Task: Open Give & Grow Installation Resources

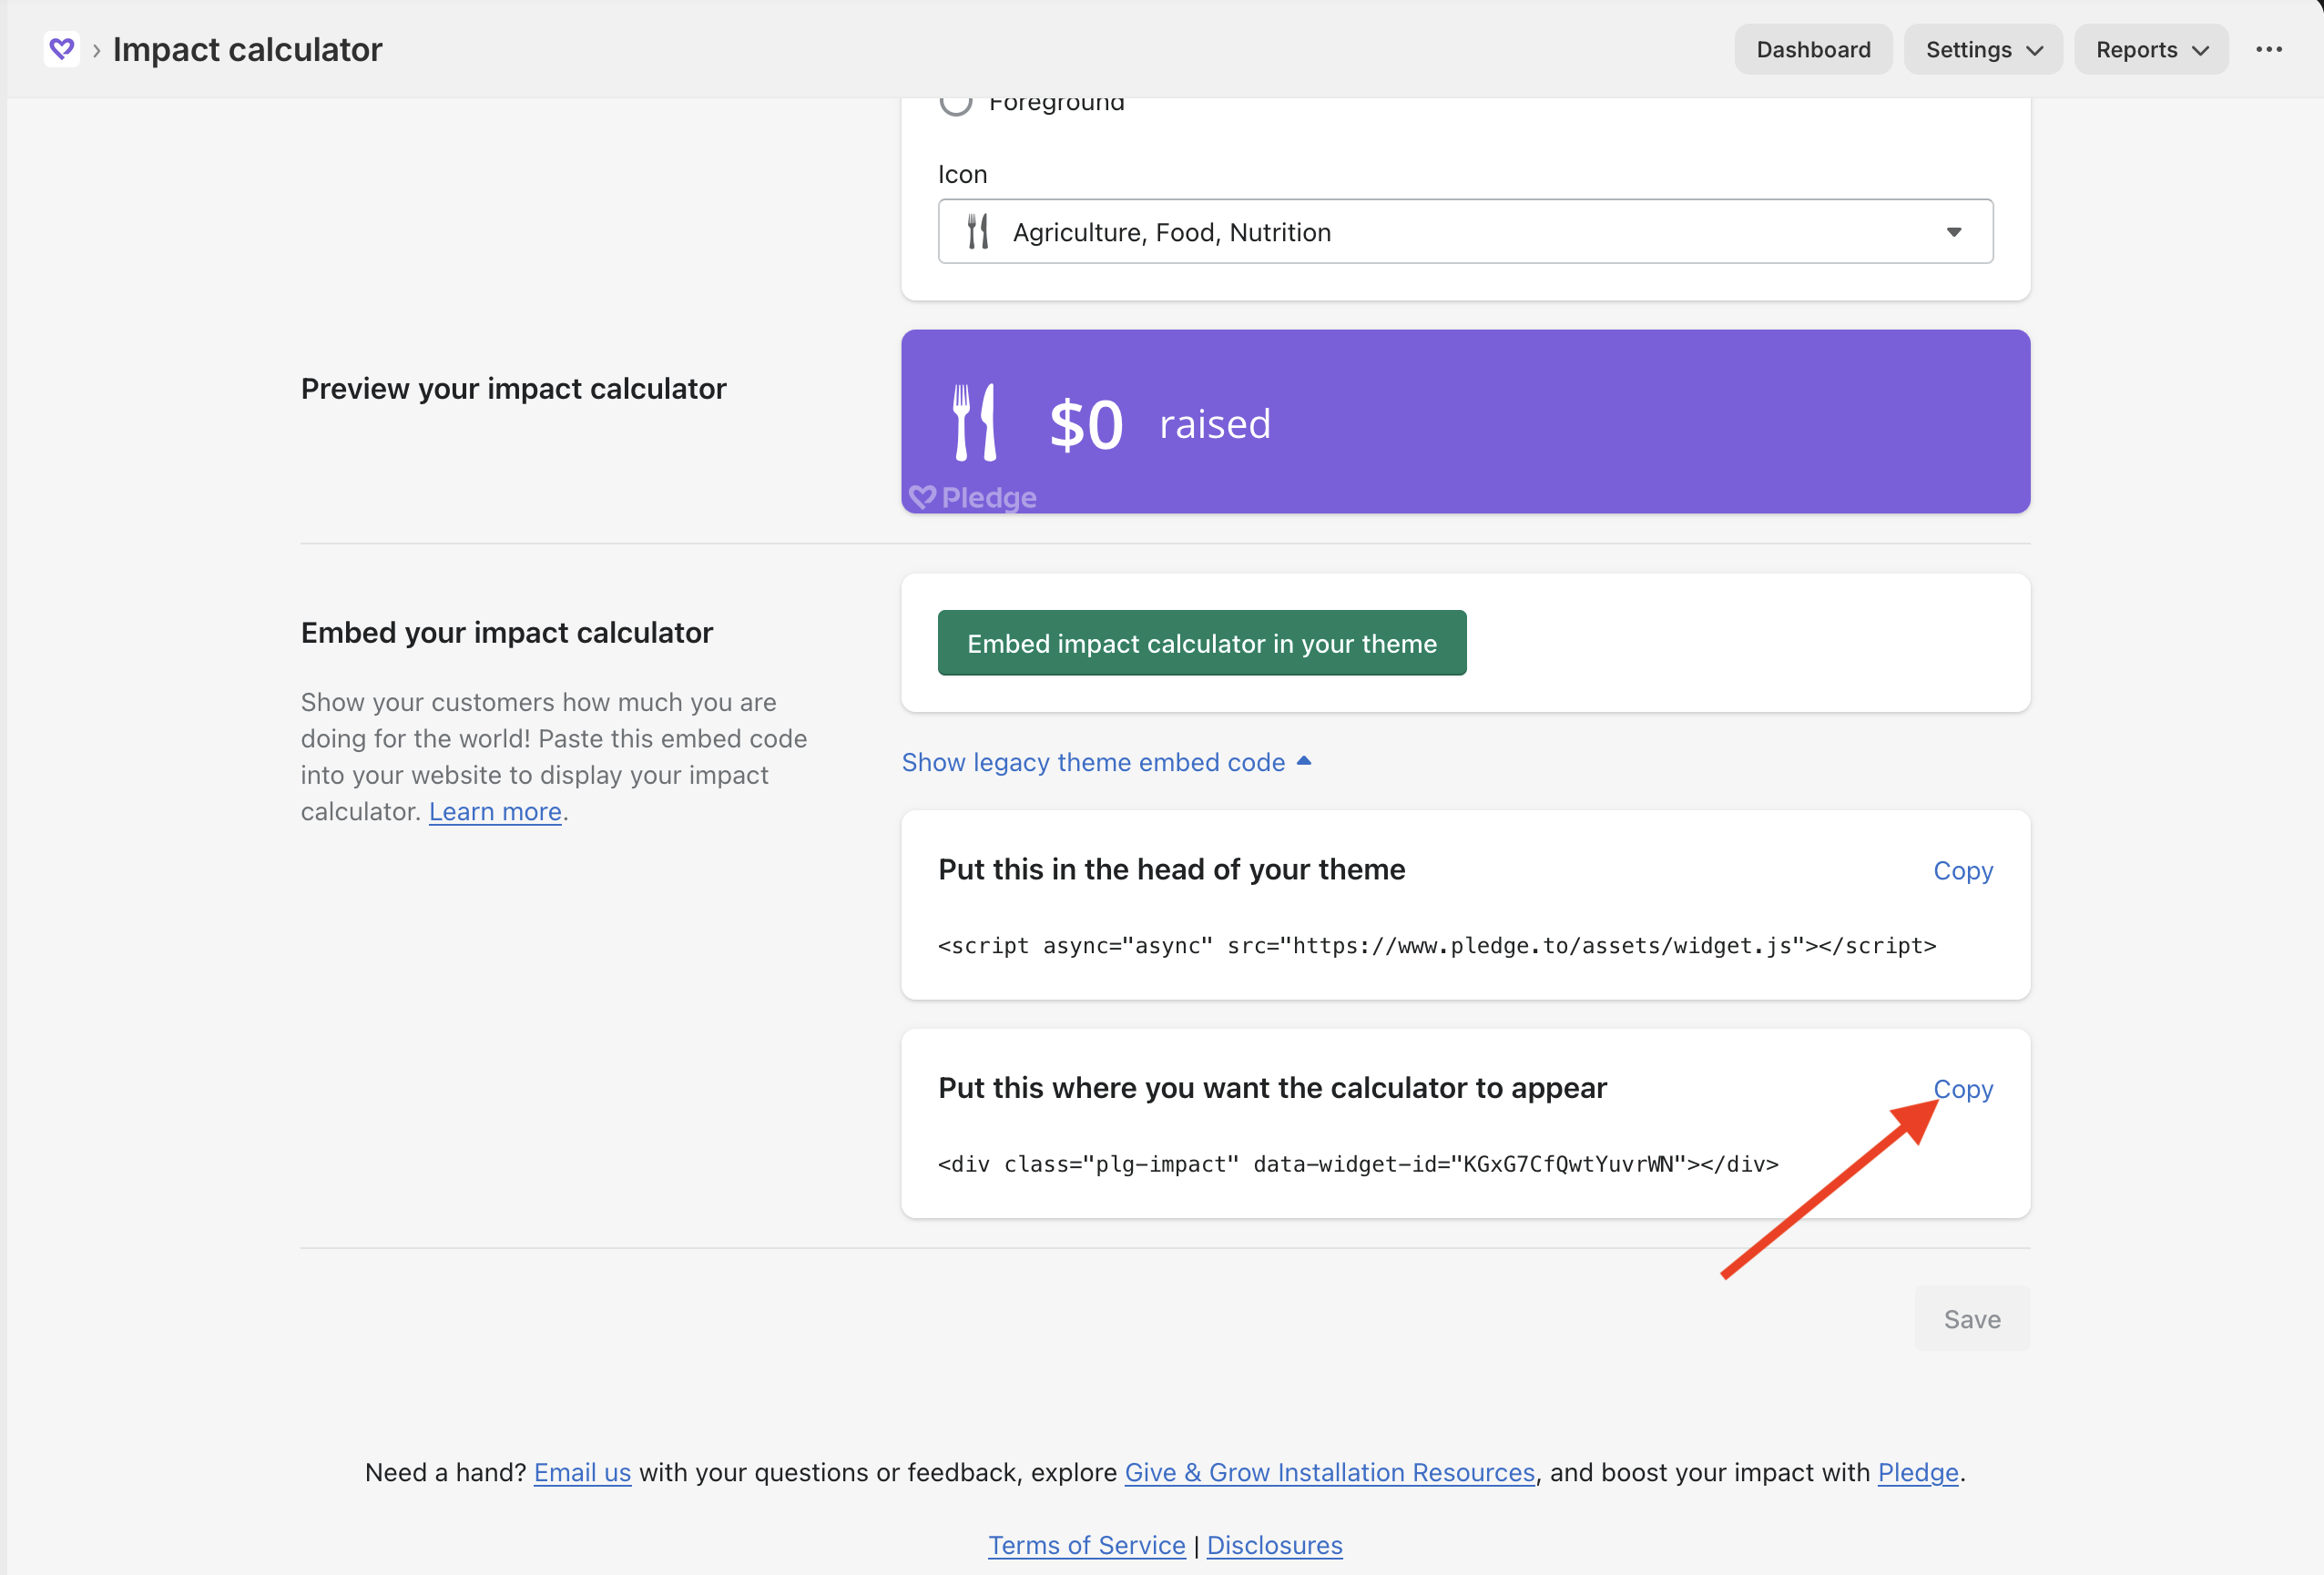Action: 1329,1472
